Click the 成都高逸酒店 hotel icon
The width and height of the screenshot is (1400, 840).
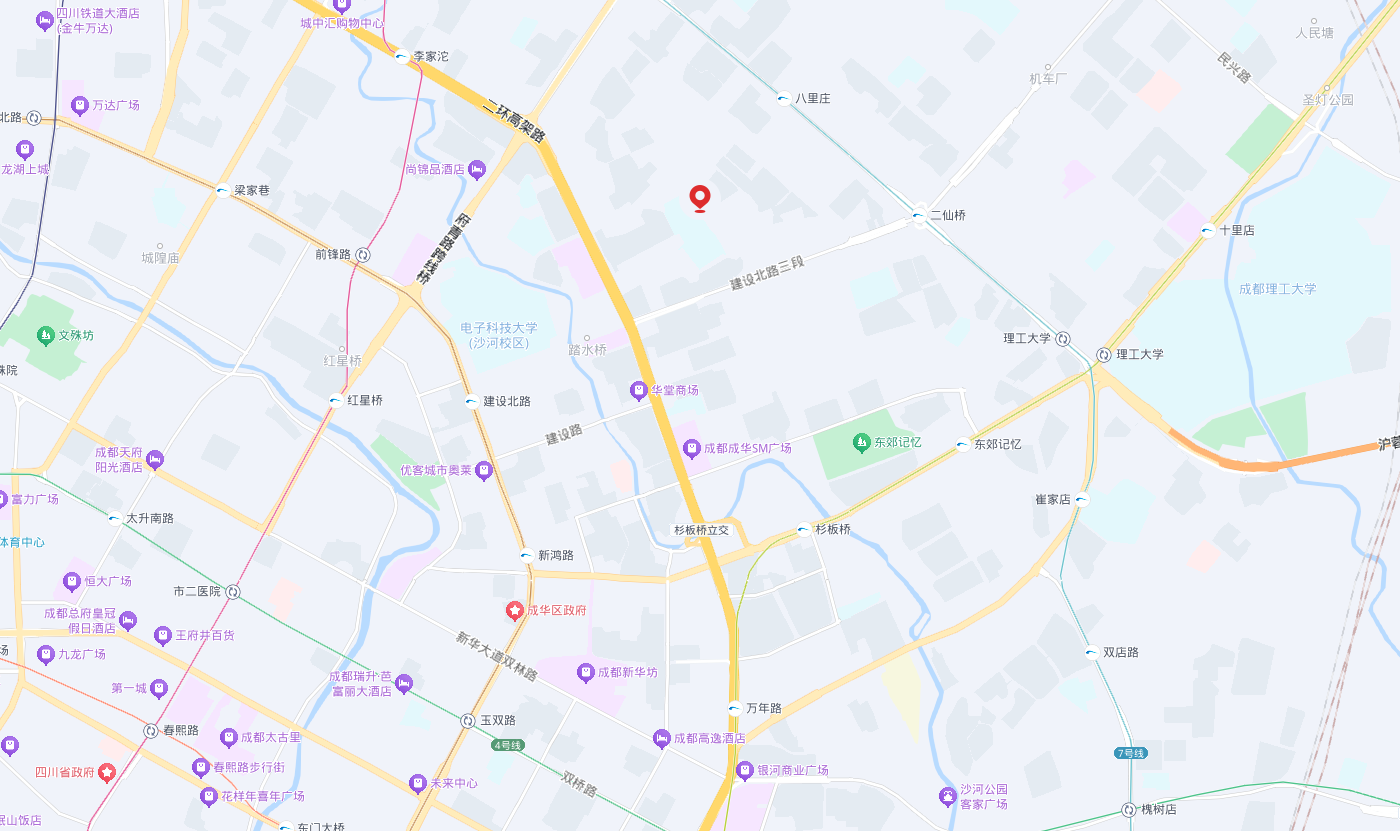(x=661, y=738)
